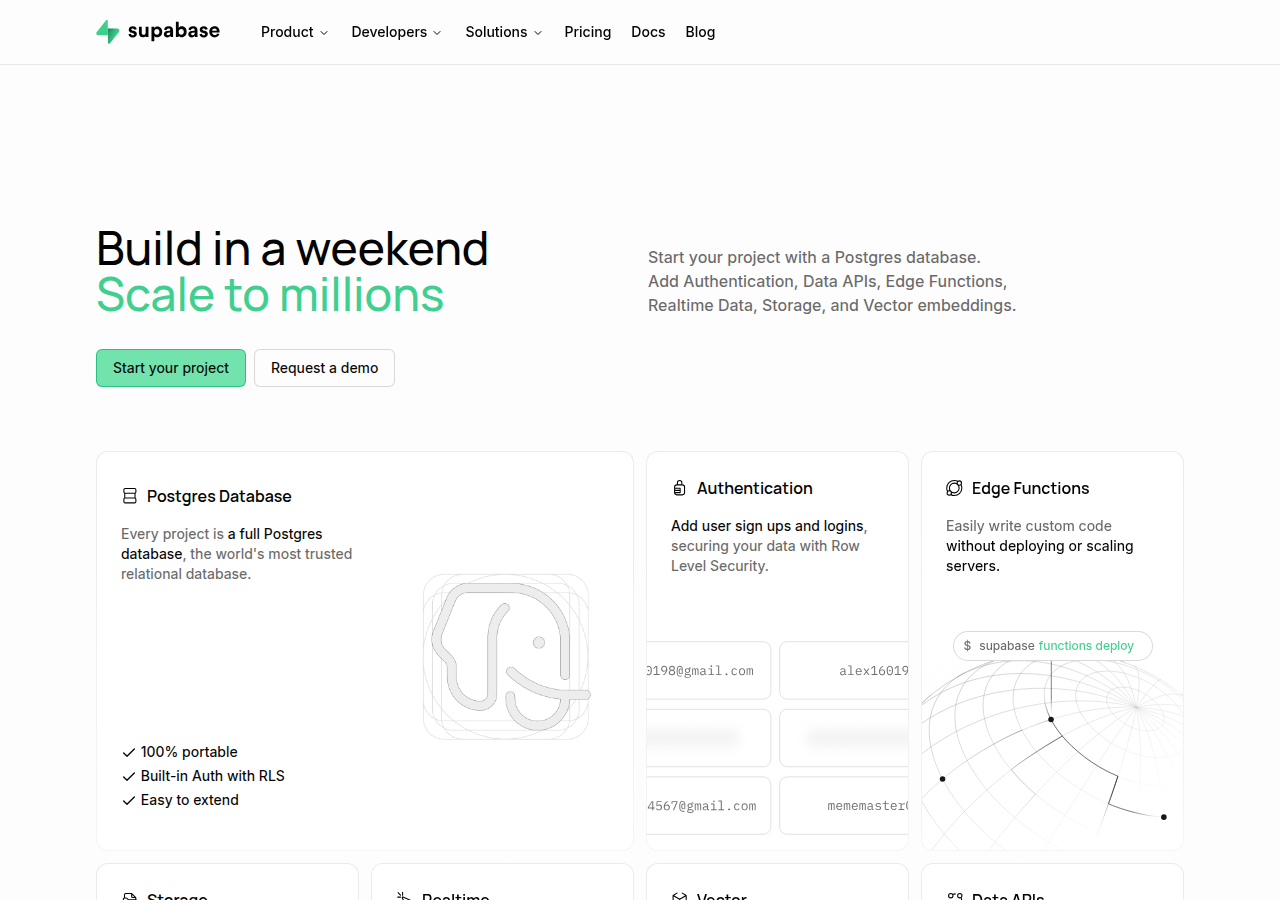
Task: Open the Developers navigation item
Action: coord(397,32)
